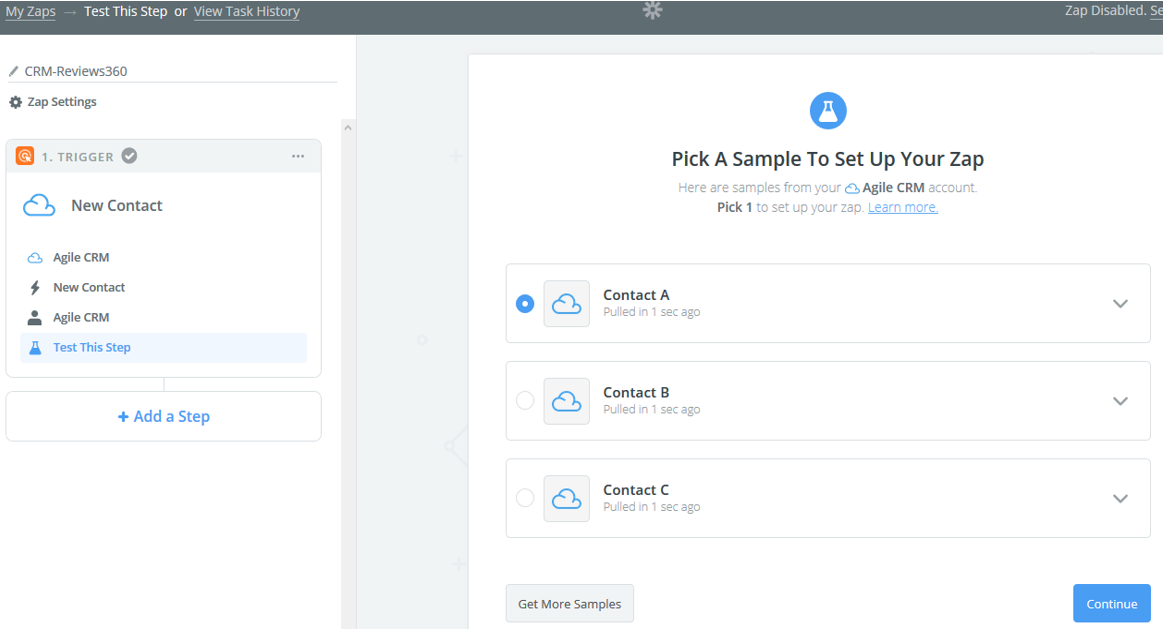Click the trigger completed checkmark icon
Viewport: 1166px width, 640px height.
[x=129, y=156]
